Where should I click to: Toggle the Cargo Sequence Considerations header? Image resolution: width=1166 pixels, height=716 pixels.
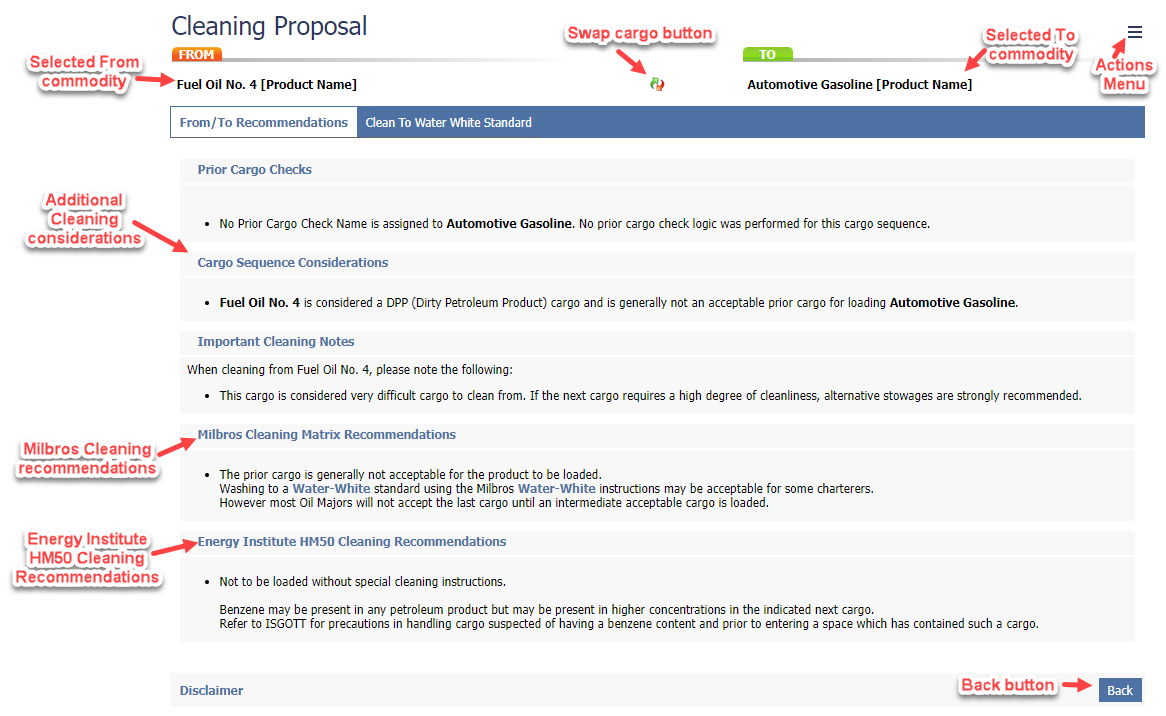click(293, 263)
